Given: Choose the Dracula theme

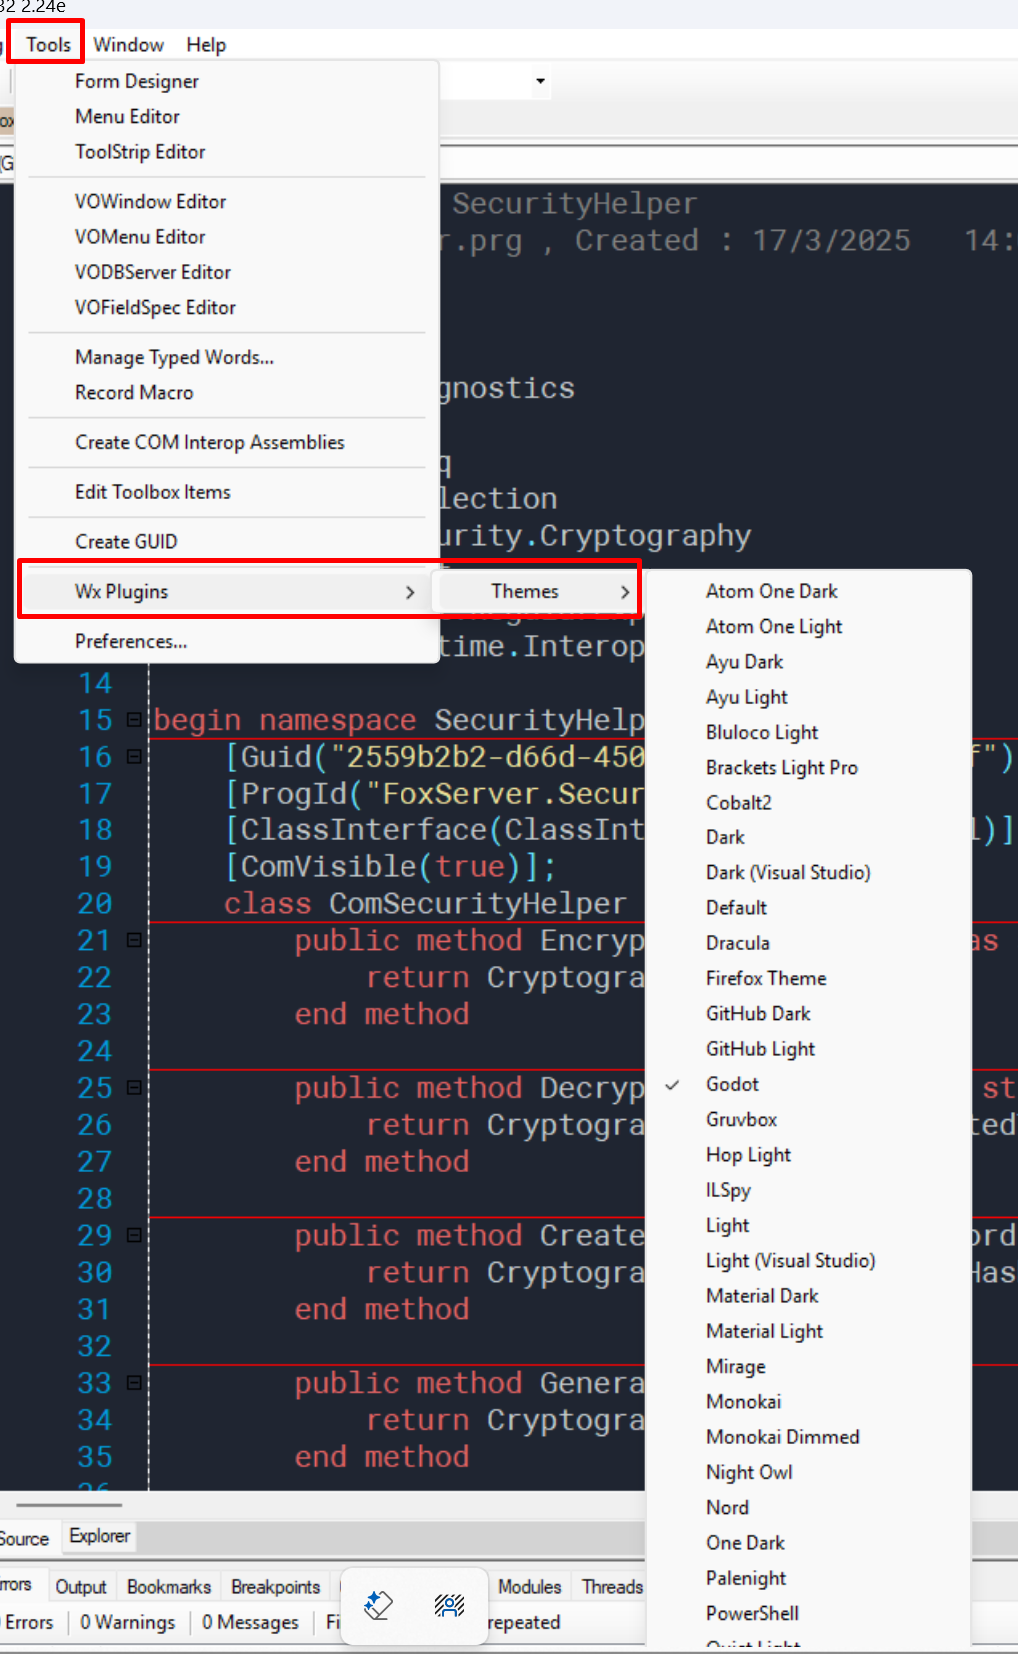Looking at the screenshot, I should (737, 943).
